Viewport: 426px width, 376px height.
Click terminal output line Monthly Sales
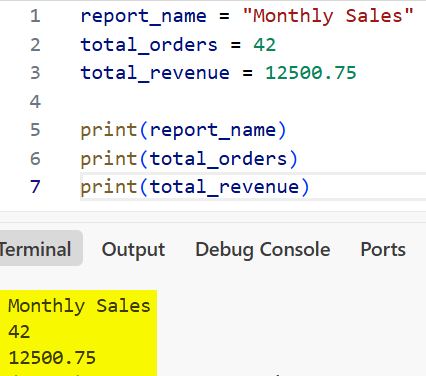click(x=79, y=306)
